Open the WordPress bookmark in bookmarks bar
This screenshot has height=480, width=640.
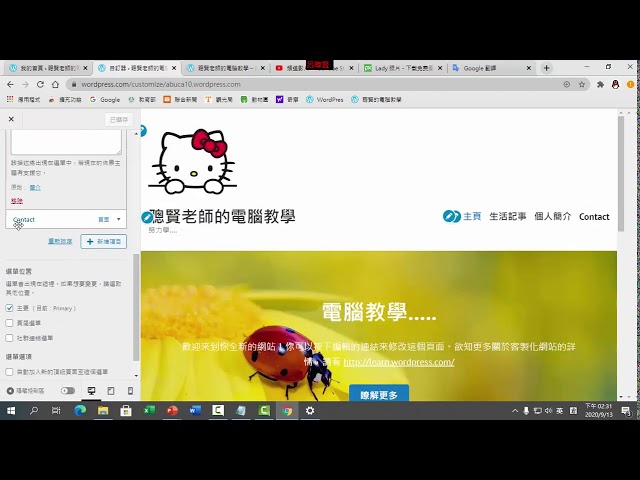pyautogui.click(x=325, y=99)
